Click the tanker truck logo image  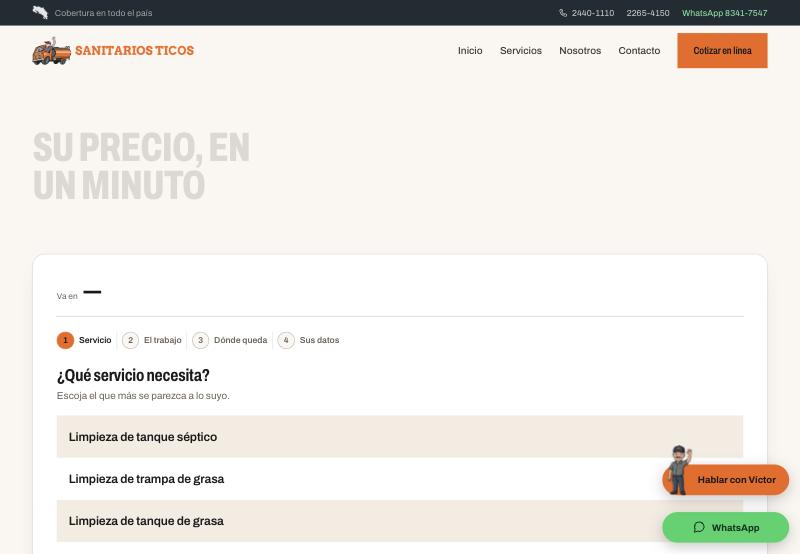tap(52, 51)
